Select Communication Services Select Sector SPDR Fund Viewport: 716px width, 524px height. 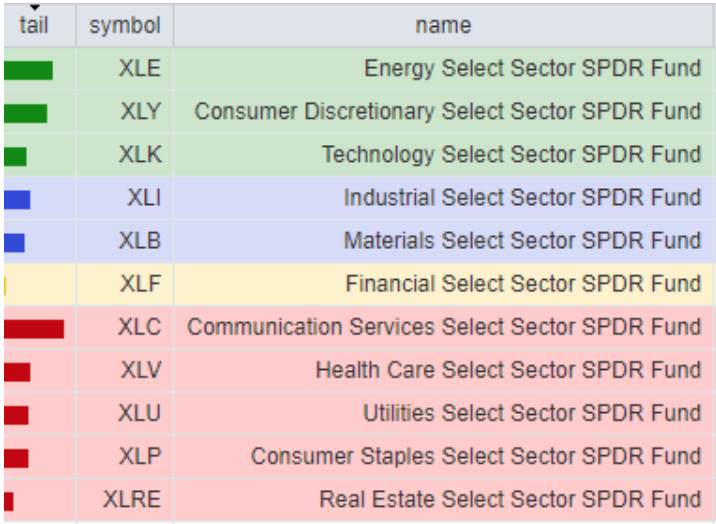444,327
